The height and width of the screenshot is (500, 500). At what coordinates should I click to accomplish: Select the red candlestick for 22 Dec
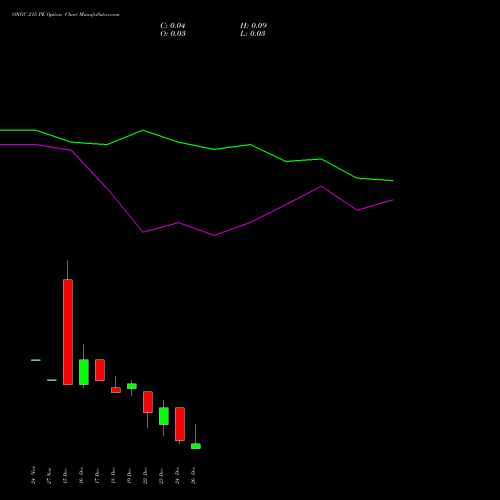coord(148,402)
